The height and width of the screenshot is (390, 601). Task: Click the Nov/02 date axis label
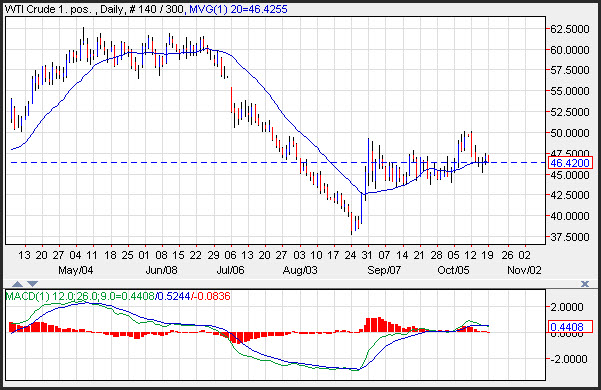(x=524, y=270)
